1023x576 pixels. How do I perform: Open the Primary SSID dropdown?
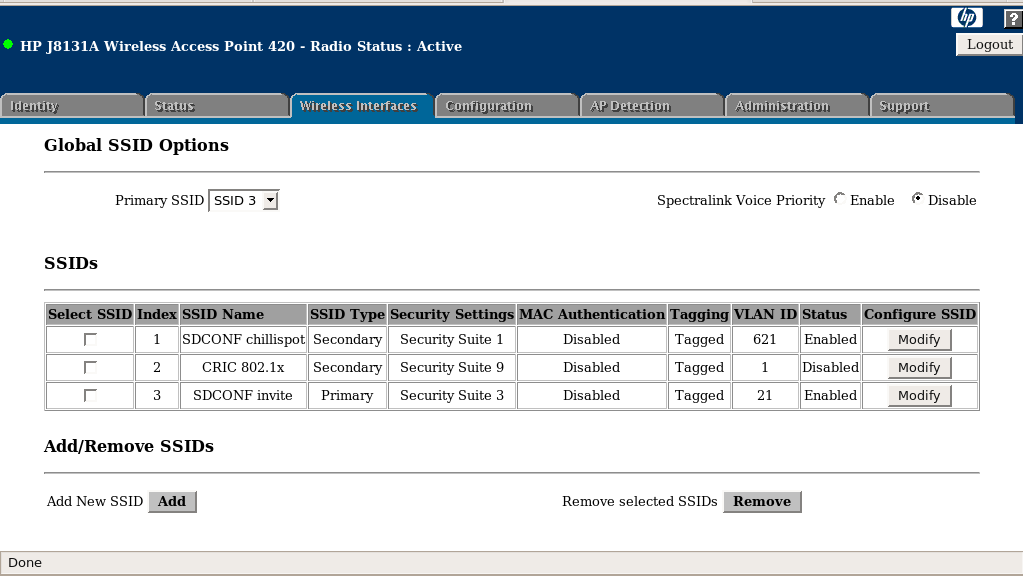pyautogui.click(x=244, y=201)
